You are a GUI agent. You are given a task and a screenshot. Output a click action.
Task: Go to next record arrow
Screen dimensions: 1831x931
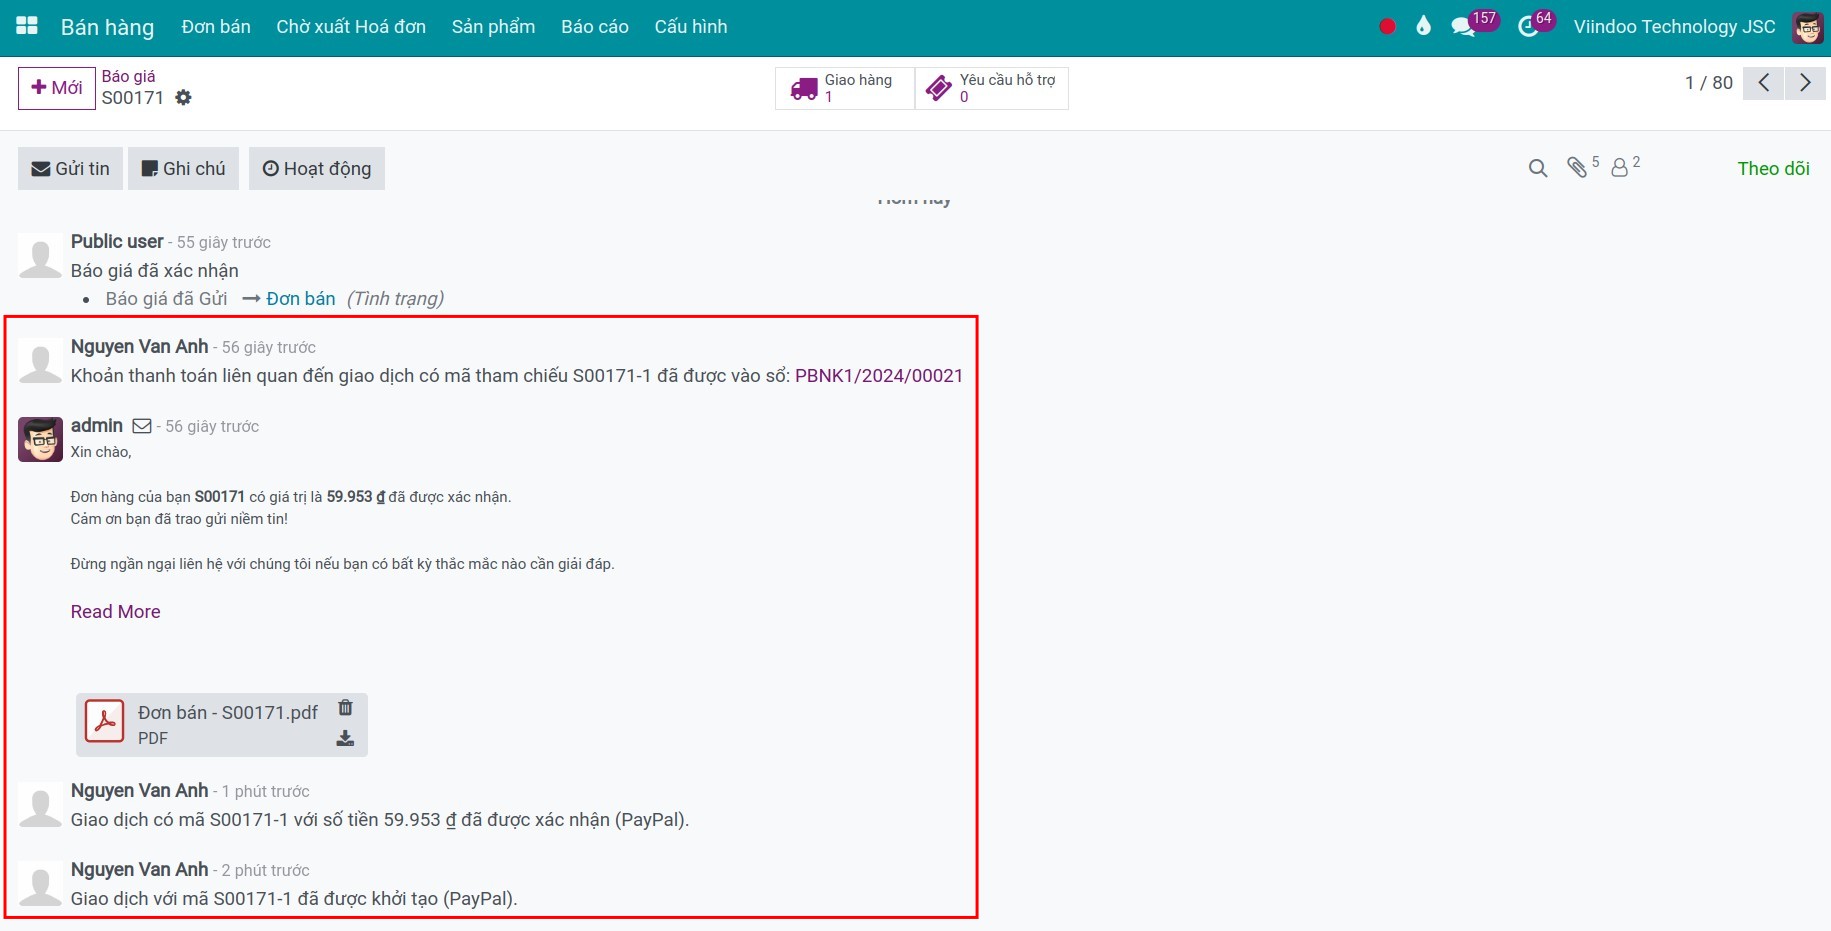[1805, 83]
